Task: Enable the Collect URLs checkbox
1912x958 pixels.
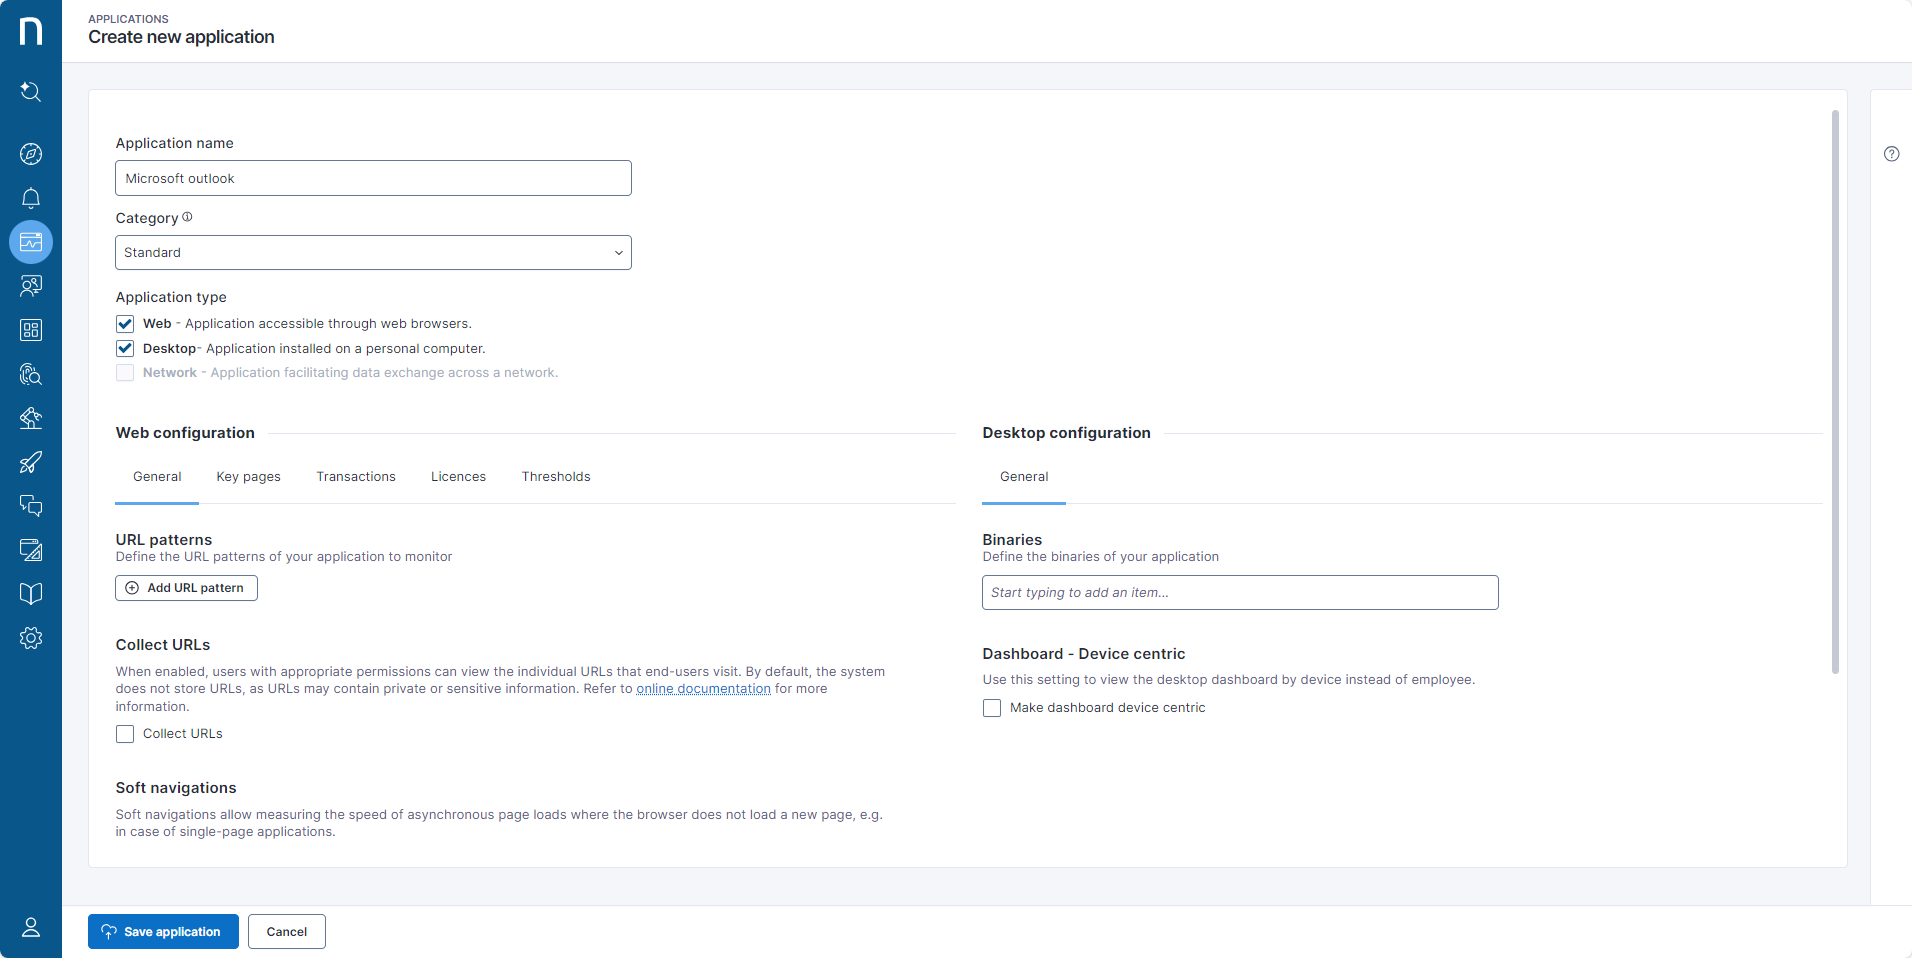Action: tap(125, 734)
